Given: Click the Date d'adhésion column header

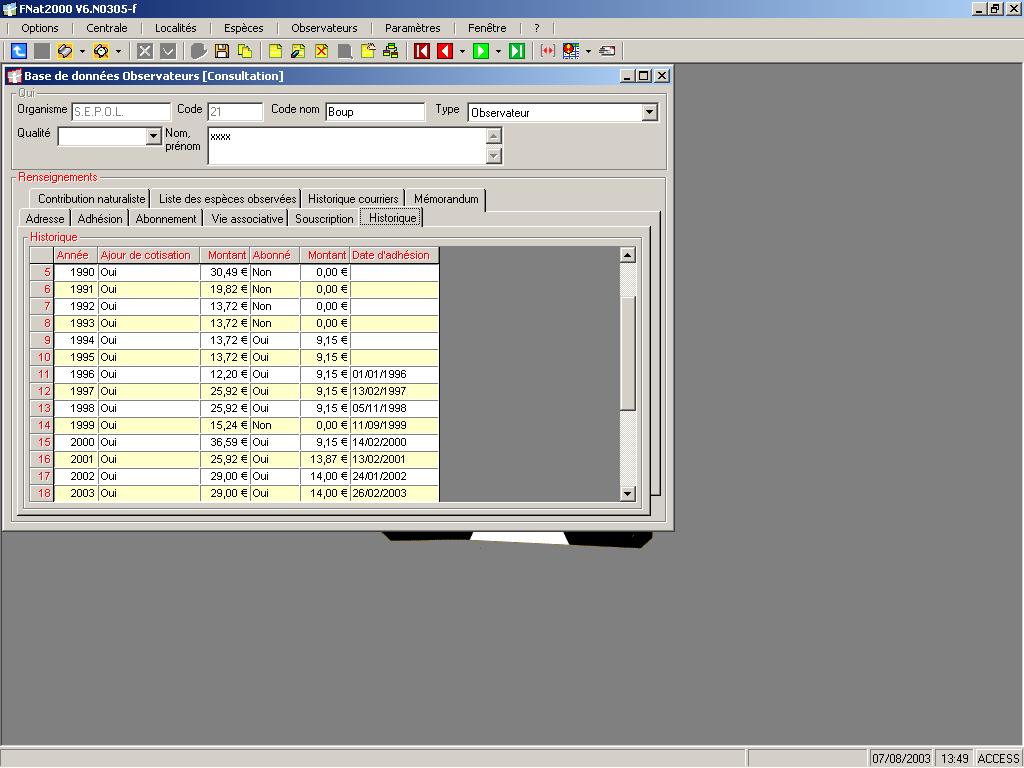Looking at the screenshot, I should [x=394, y=255].
